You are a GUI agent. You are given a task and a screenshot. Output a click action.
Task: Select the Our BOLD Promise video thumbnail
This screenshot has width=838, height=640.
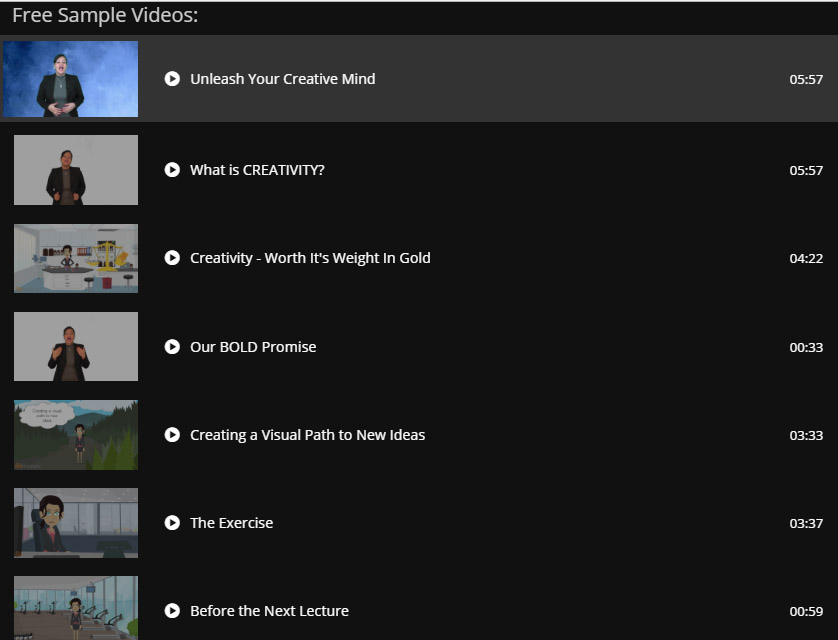point(76,347)
